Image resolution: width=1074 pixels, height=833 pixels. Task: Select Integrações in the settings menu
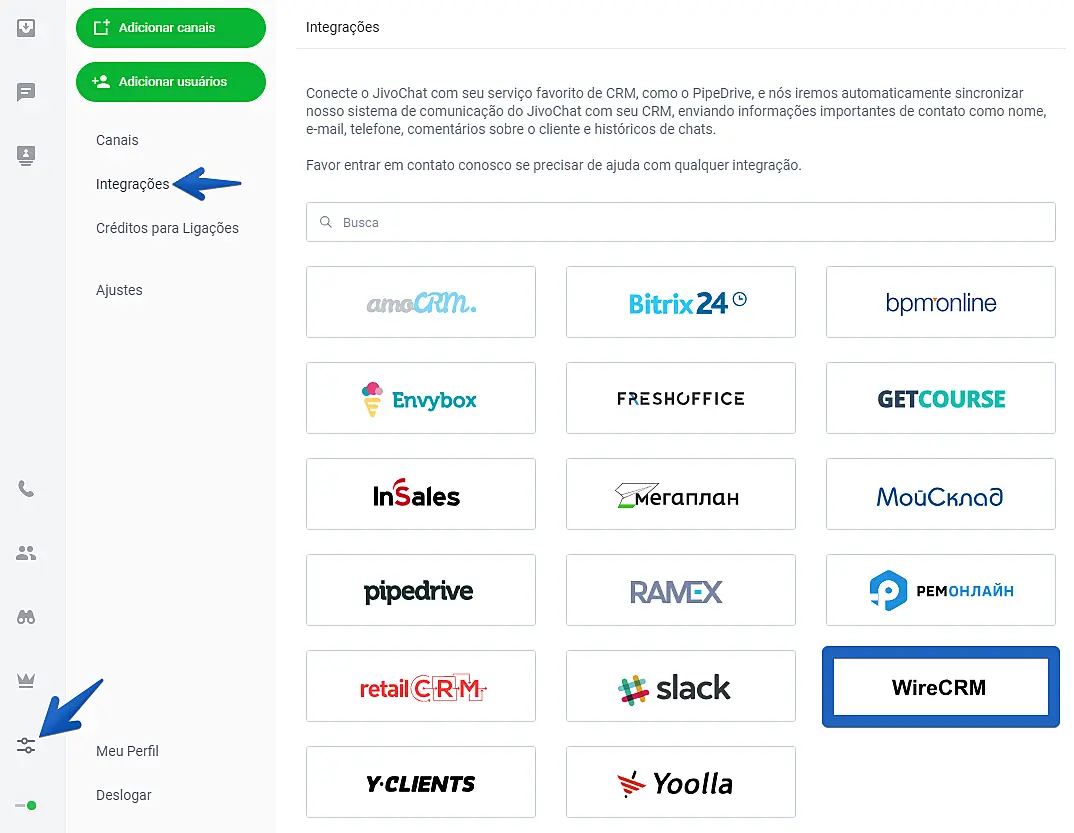click(132, 184)
